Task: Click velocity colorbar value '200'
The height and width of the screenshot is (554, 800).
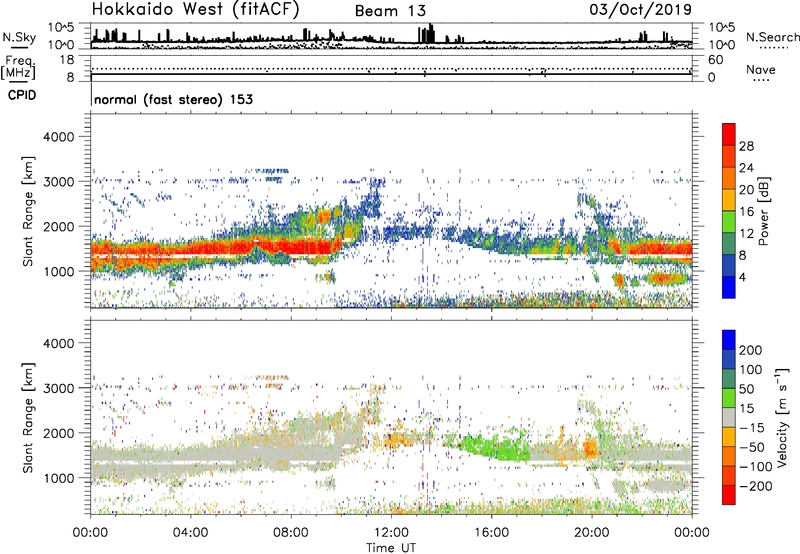Action: (751, 350)
